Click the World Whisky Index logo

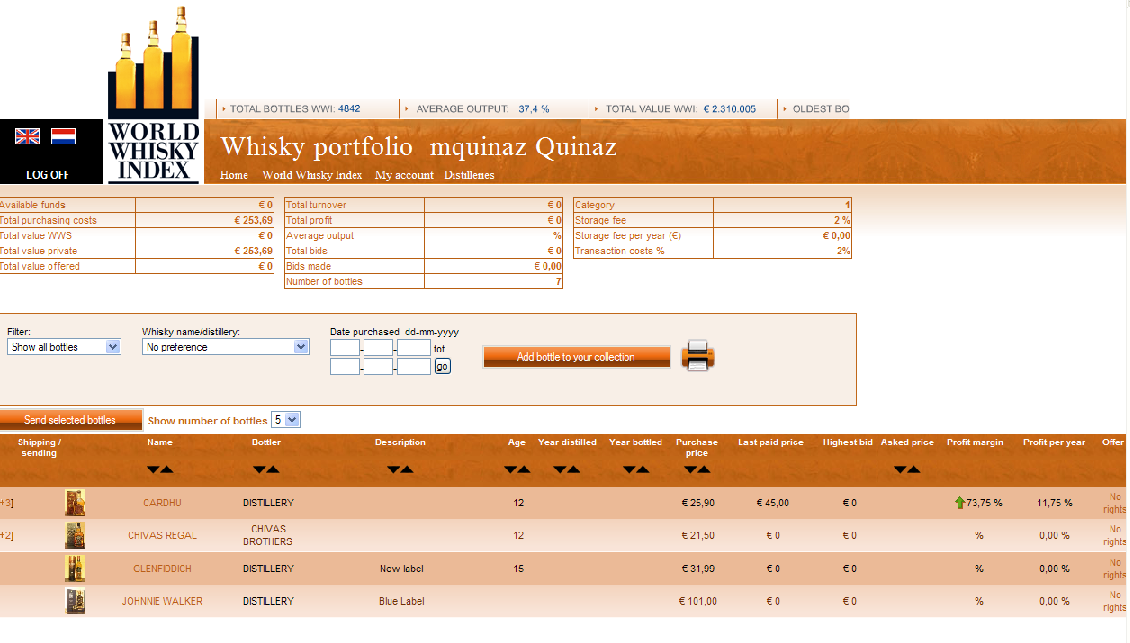154,94
